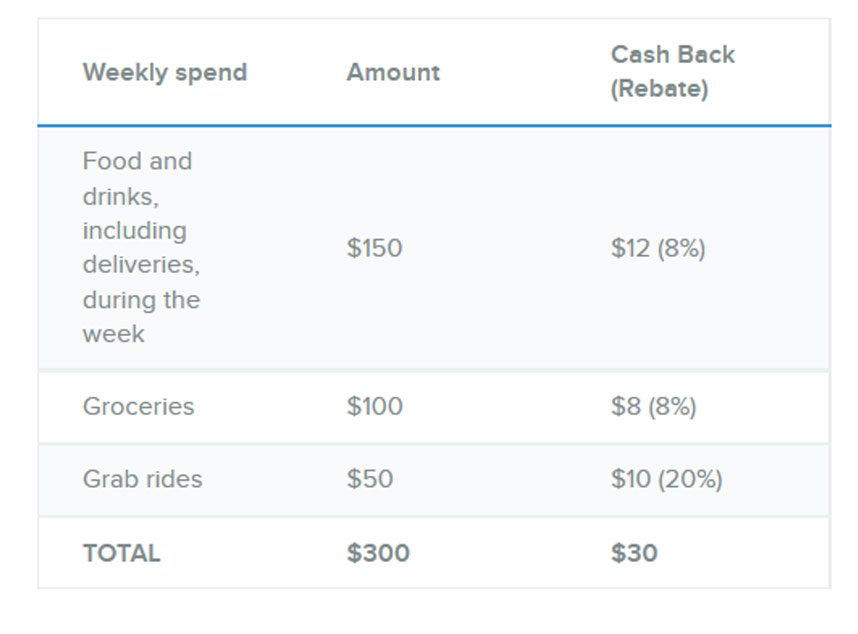Click the $300 total amount
Image resolution: width=858 pixels, height=634 pixels.
378,553
